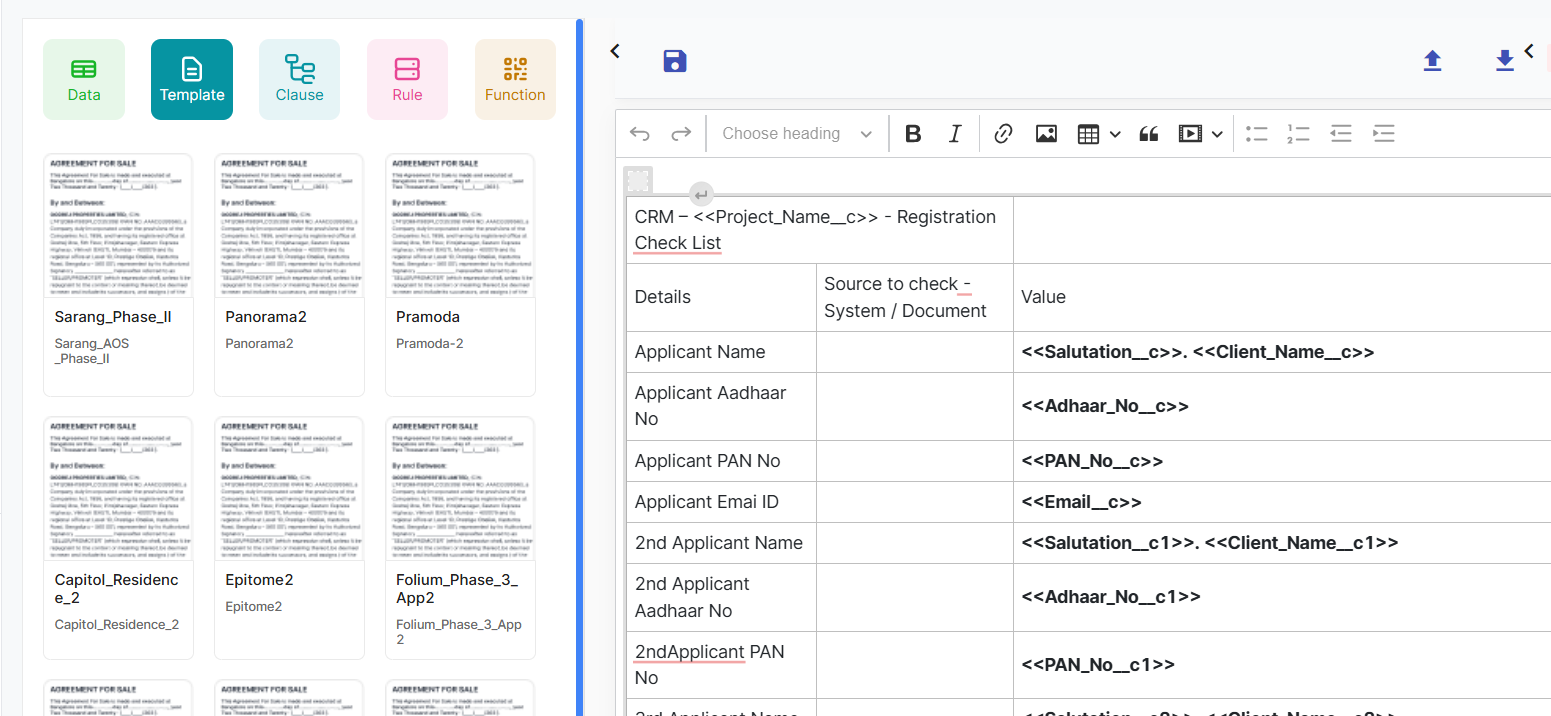Click the save floppy disk icon
This screenshot has height=716, width=1551.
coord(675,61)
